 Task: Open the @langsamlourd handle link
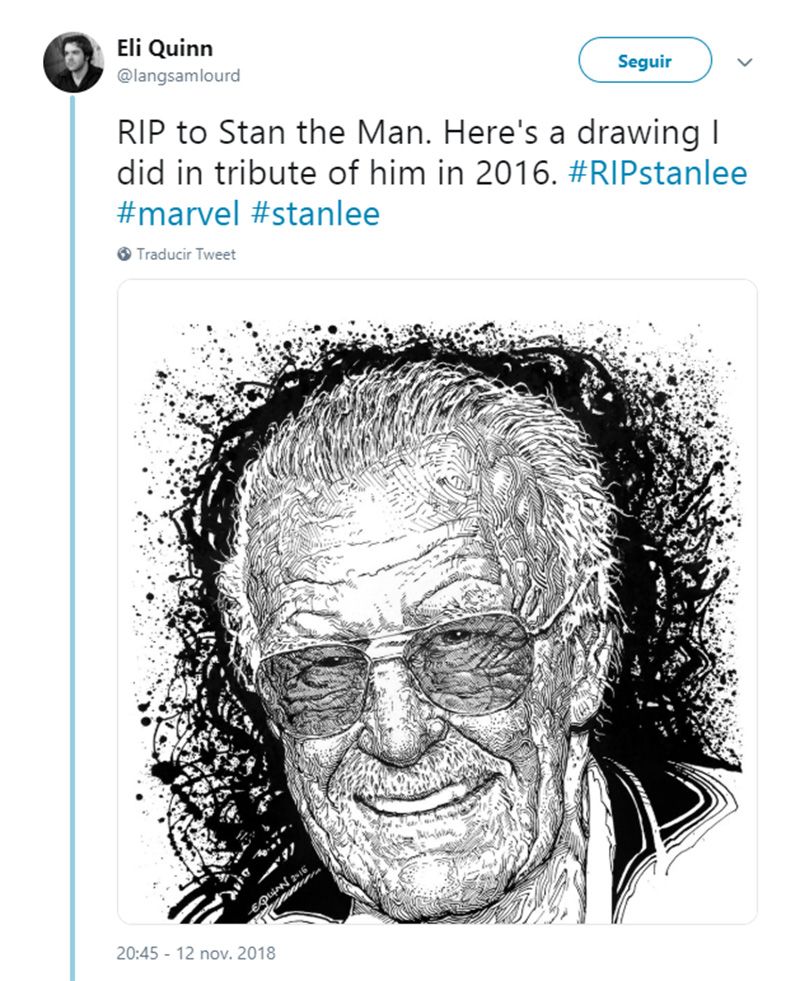(x=179, y=76)
